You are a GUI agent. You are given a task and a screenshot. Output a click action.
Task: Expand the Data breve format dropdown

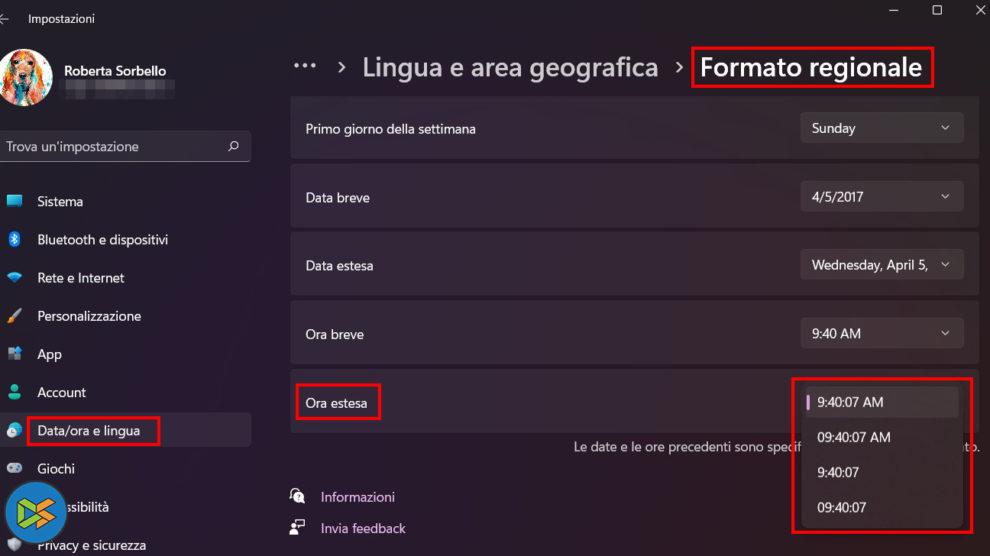(881, 197)
